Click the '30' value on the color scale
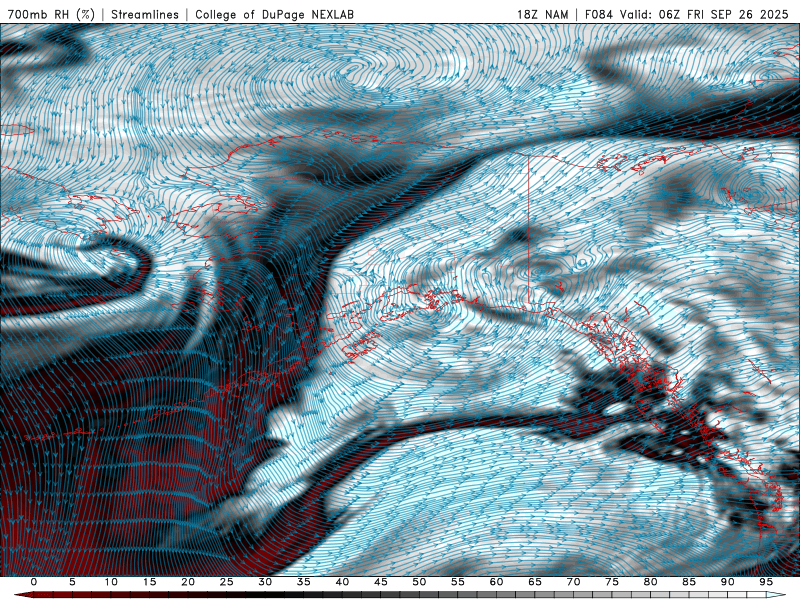This screenshot has height=600, width=800. [x=265, y=582]
